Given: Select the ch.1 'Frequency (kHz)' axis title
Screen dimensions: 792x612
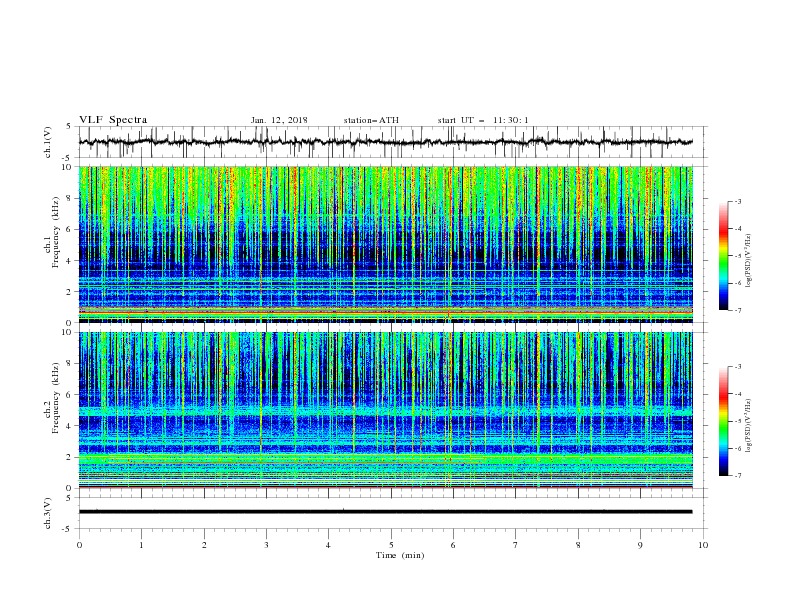Looking at the screenshot, I should [56, 233].
